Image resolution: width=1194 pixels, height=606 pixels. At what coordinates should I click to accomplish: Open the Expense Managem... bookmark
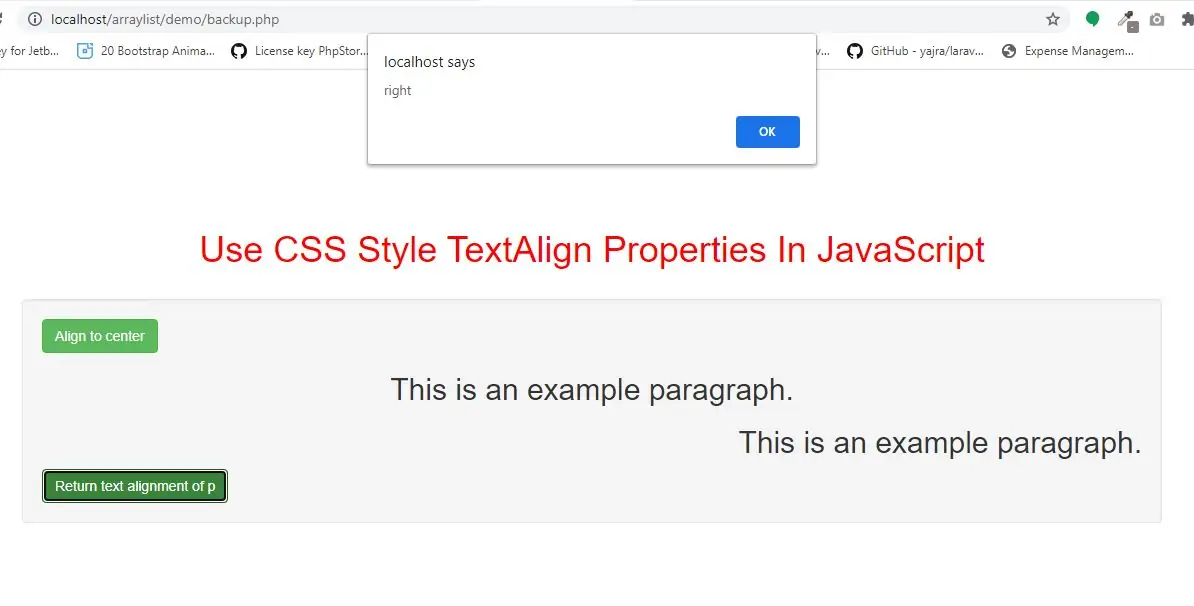[x=1068, y=51]
